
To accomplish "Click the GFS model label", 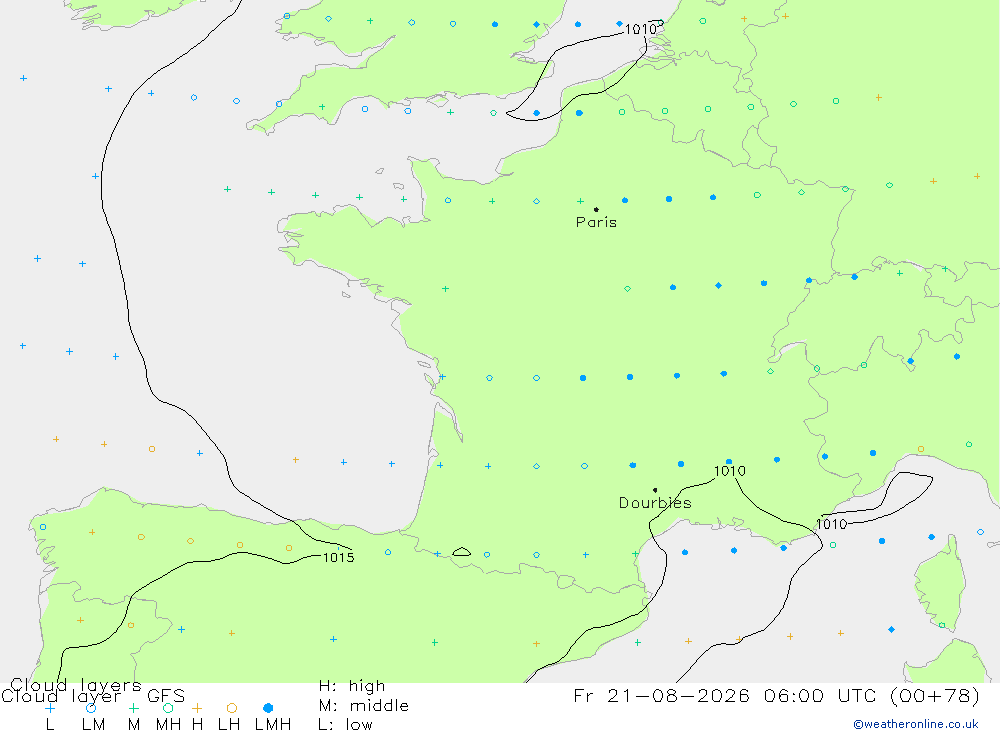I will [x=166, y=696].
